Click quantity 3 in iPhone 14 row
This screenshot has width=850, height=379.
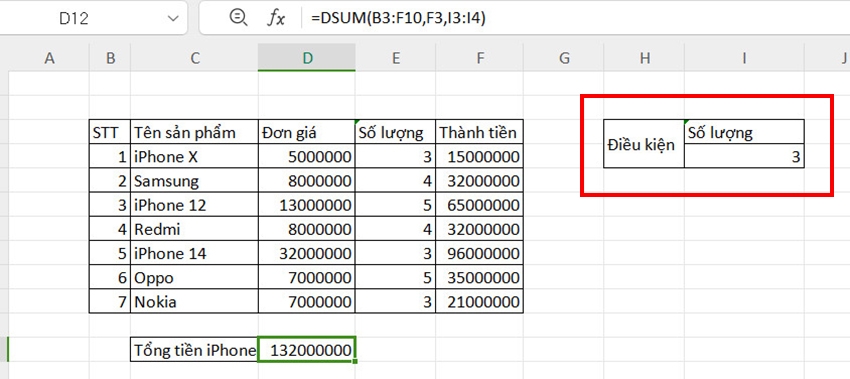pyautogui.click(x=396, y=253)
